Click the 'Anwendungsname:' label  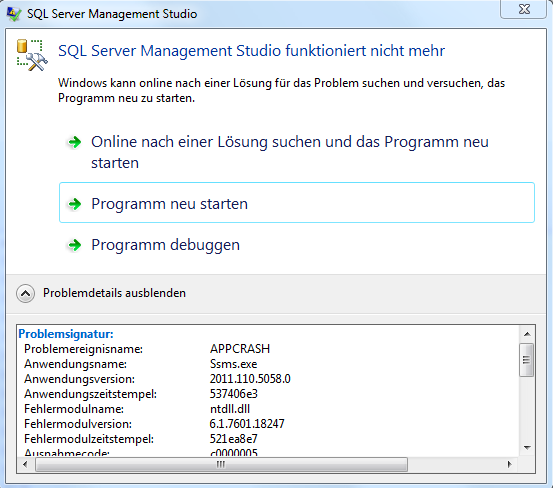click(75, 364)
